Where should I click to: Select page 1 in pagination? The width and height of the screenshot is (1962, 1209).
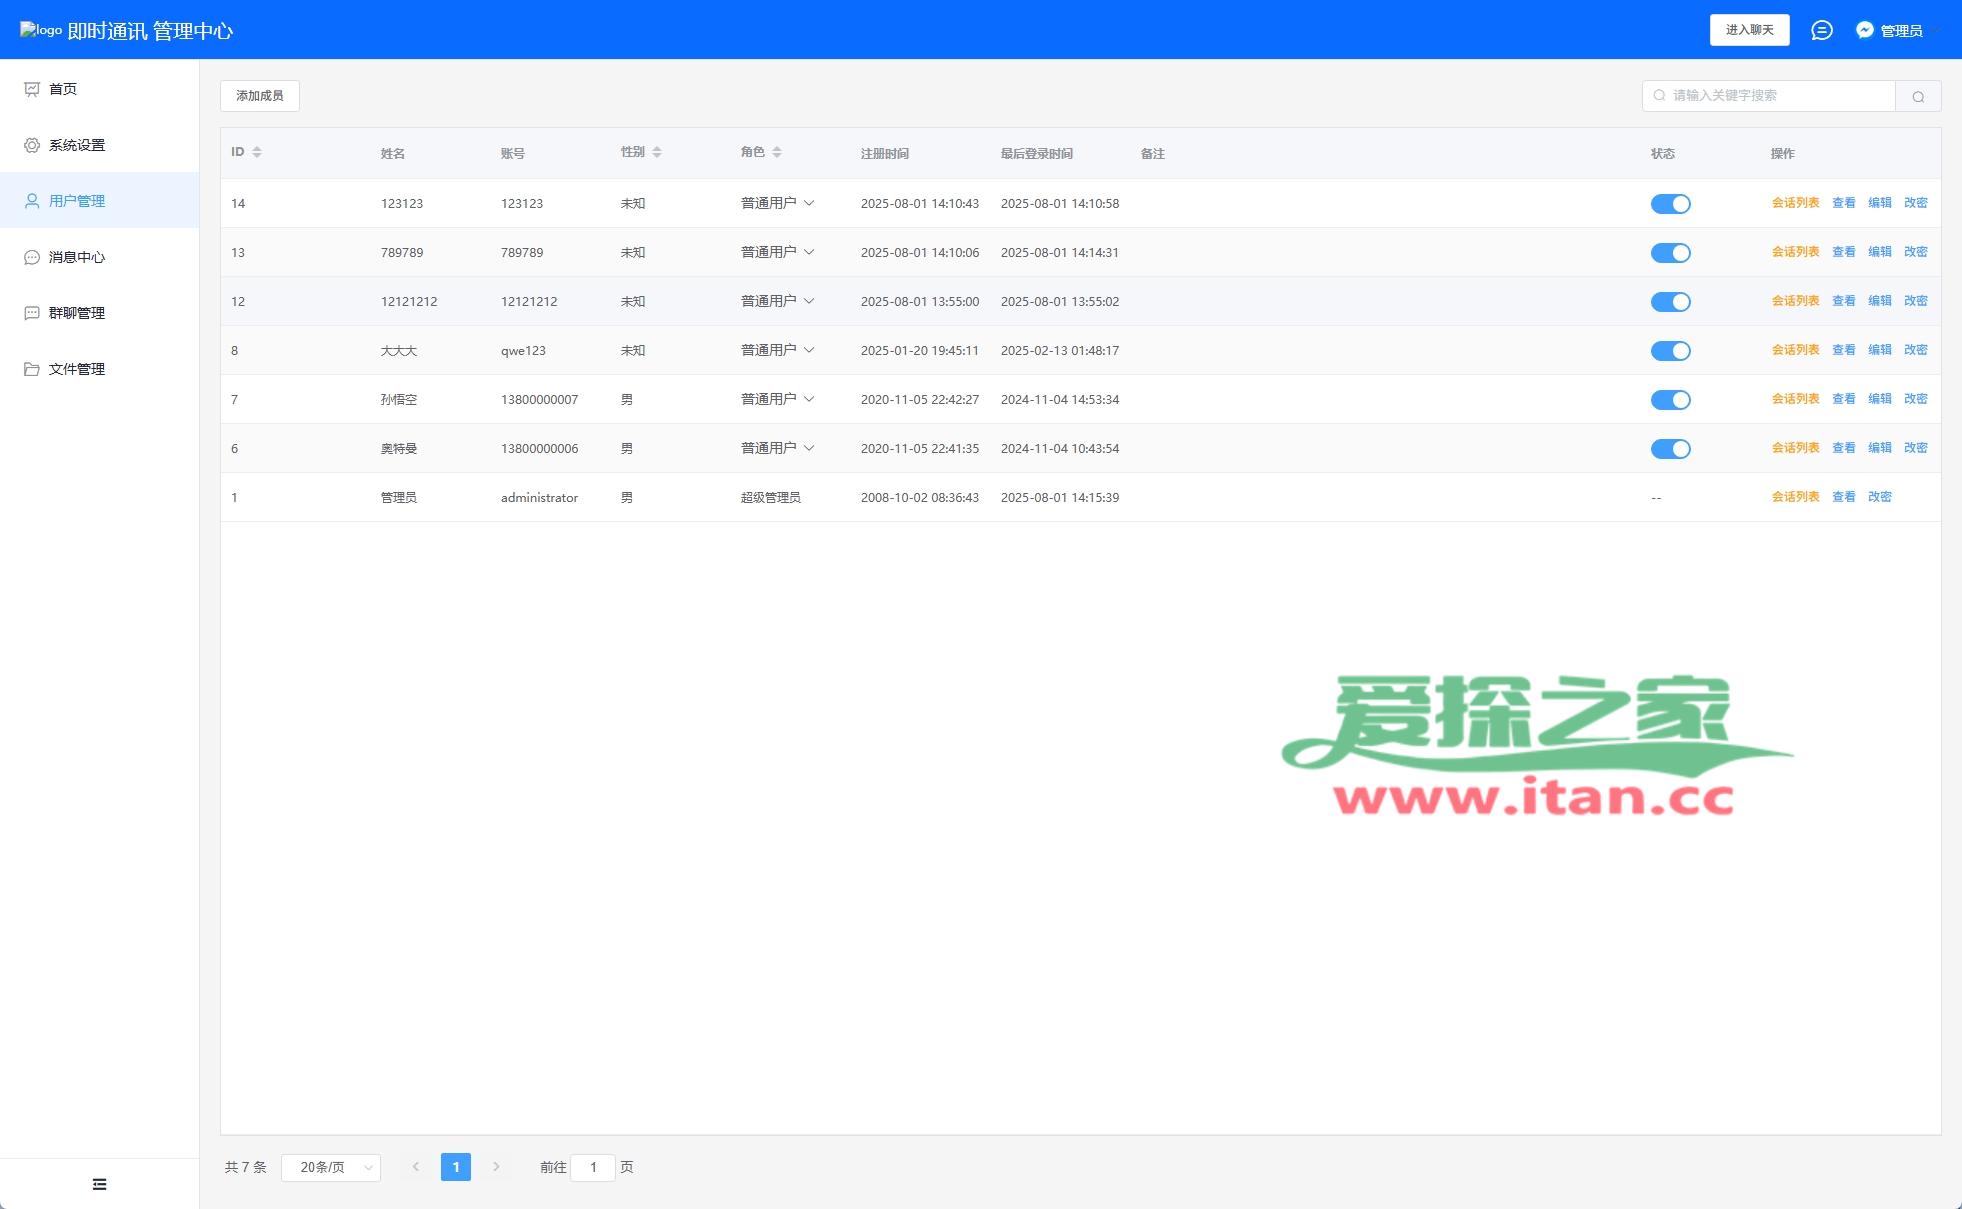[x=456, y=1167]
